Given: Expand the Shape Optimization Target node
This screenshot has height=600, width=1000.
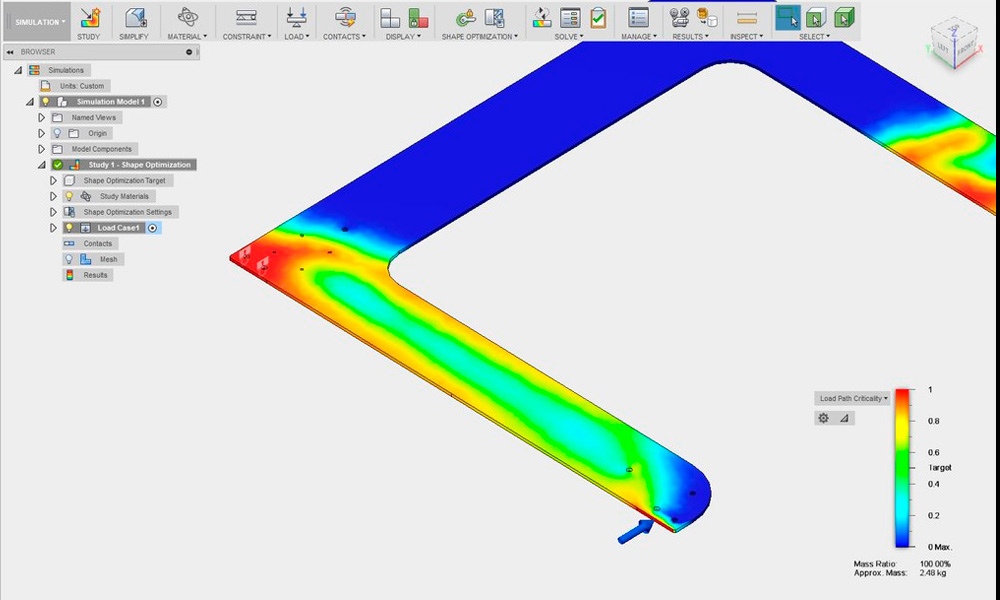Looking at the screenshot, I should pos(54,180).
